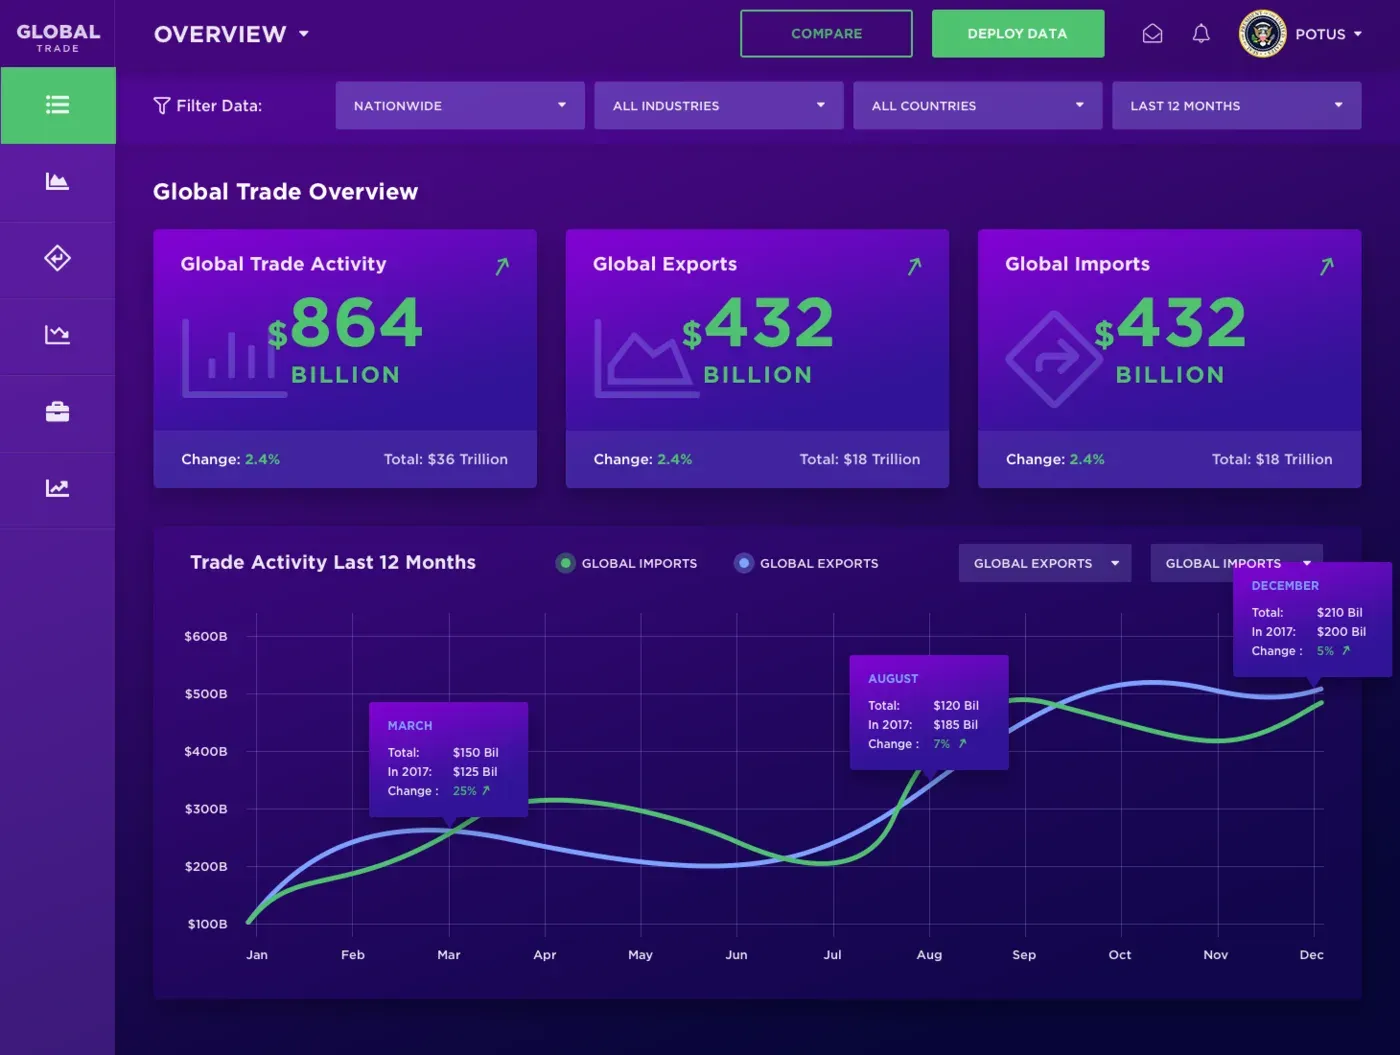This screenshot has width=1400, height=1055.
Task: Click the presidential seal avatar
Action: (x=1263, y=34)
